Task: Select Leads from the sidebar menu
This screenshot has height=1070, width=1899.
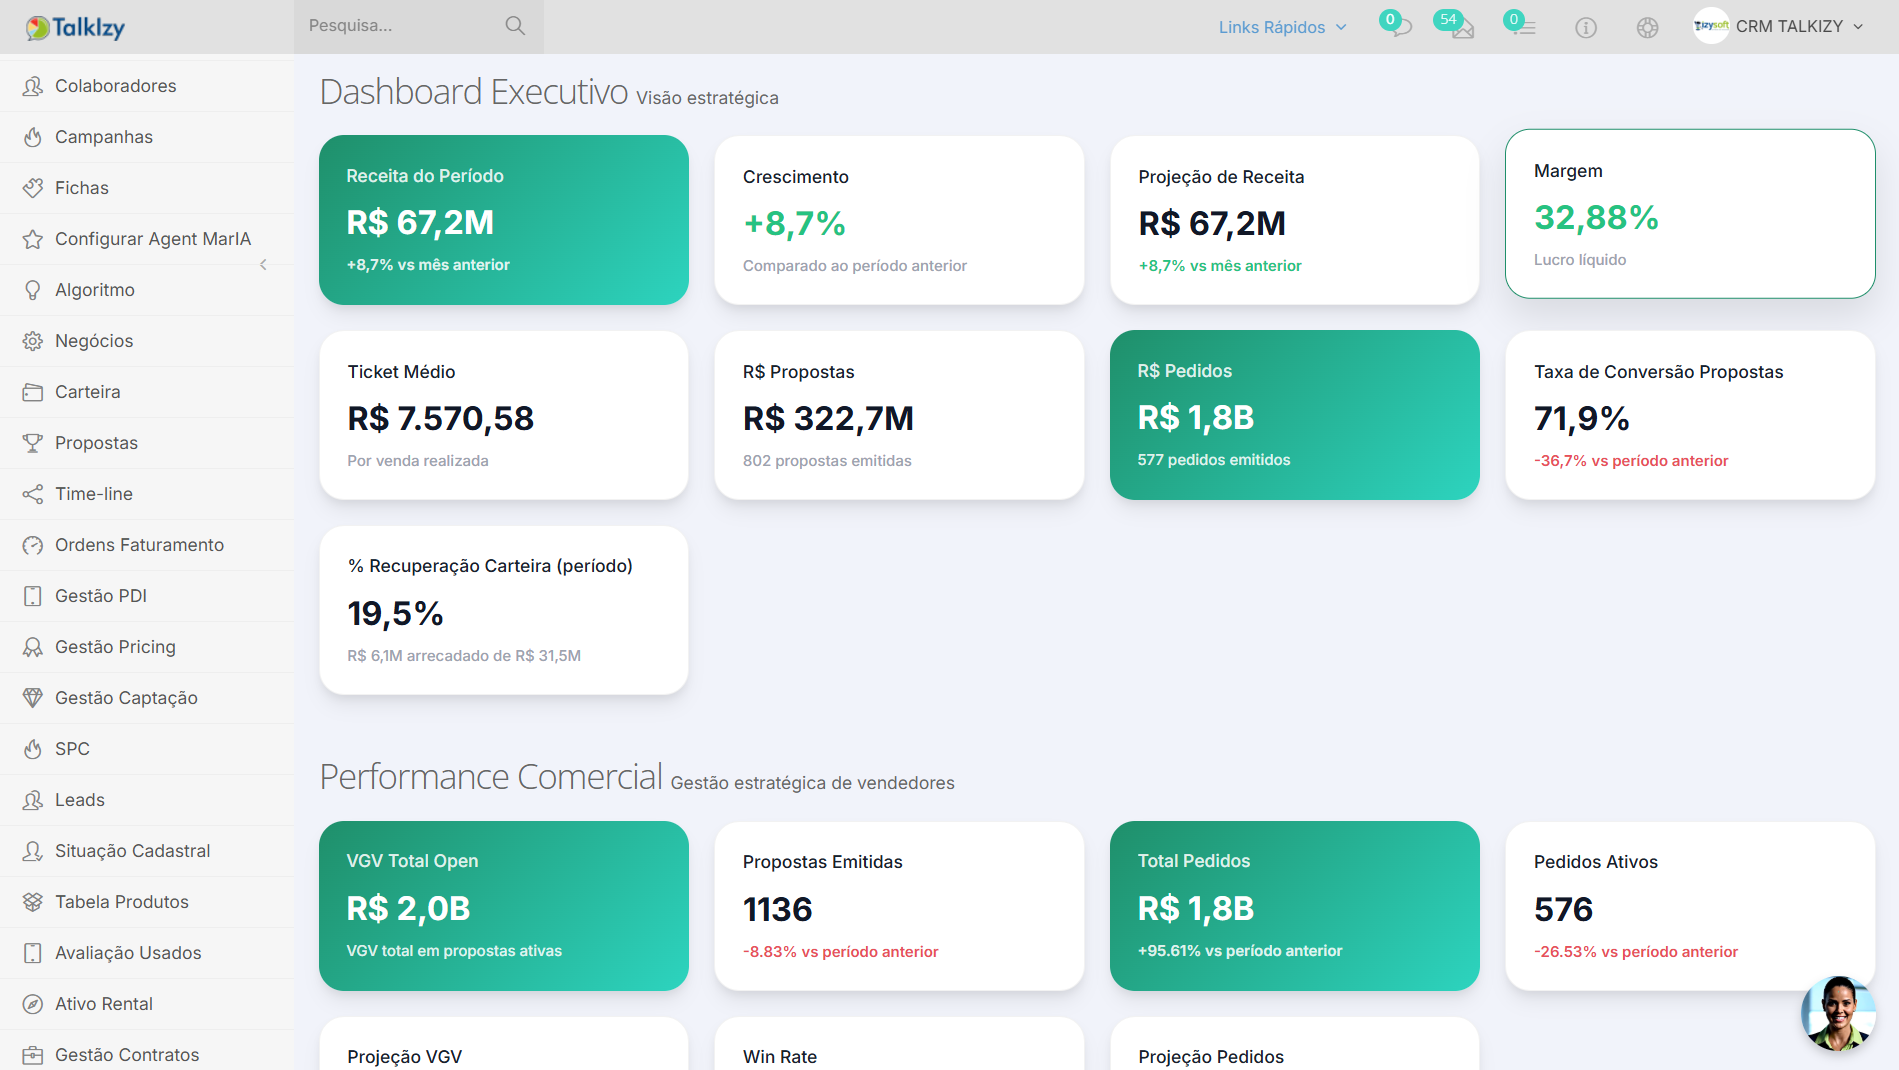Action: point(79,800)
